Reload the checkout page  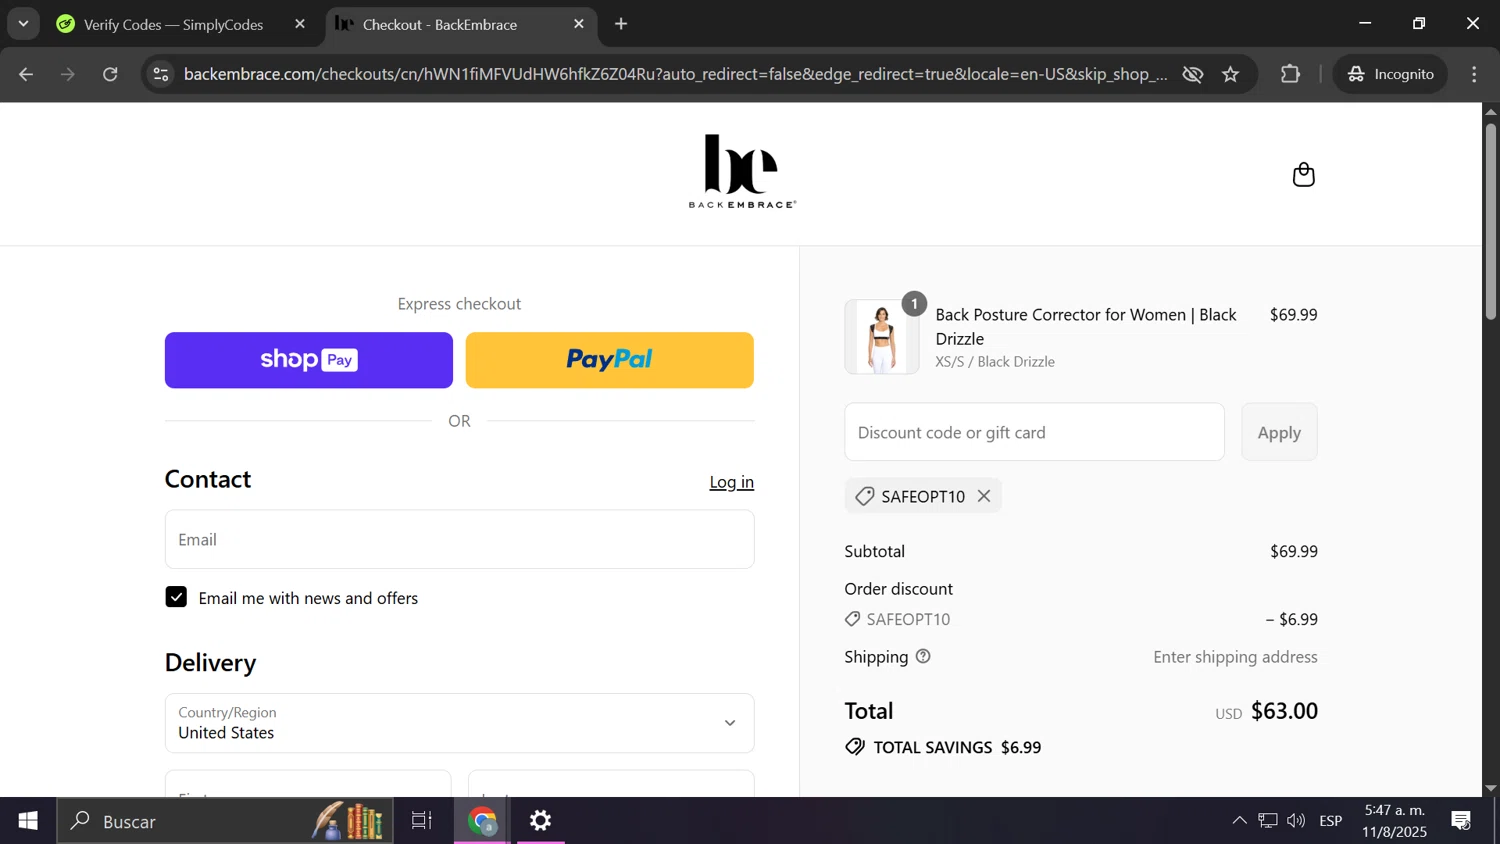point(110,74)
